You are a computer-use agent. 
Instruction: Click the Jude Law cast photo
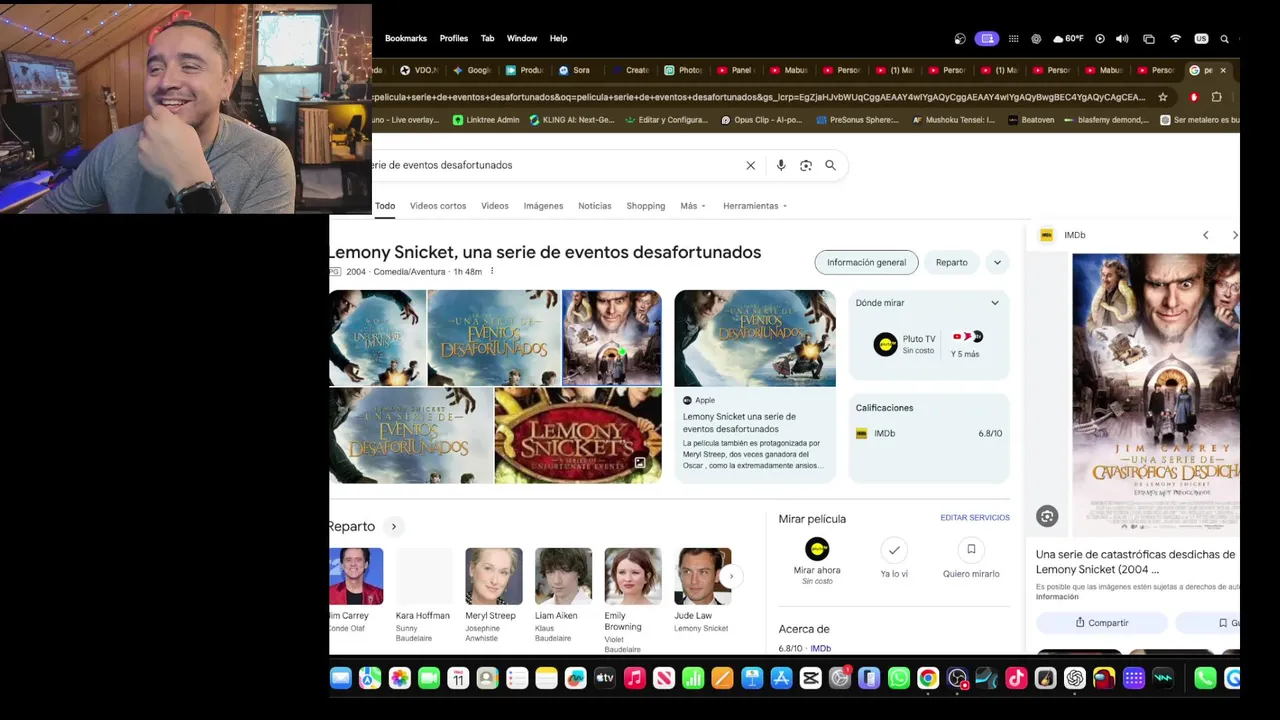click(702, 576)
